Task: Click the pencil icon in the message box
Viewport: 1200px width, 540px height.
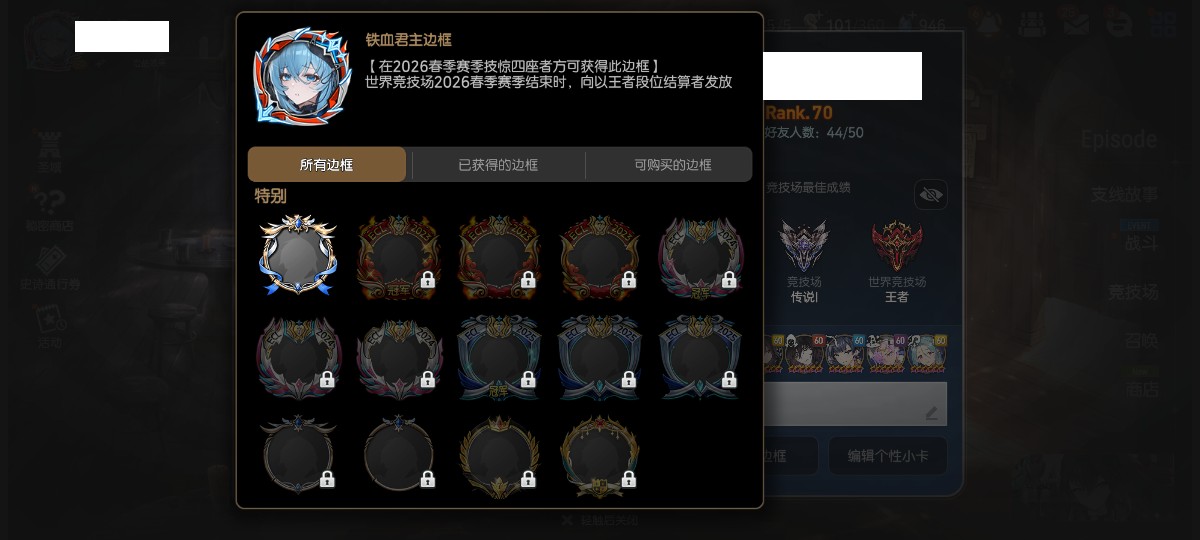Action: pyautogui.click(x=932, y=412)
